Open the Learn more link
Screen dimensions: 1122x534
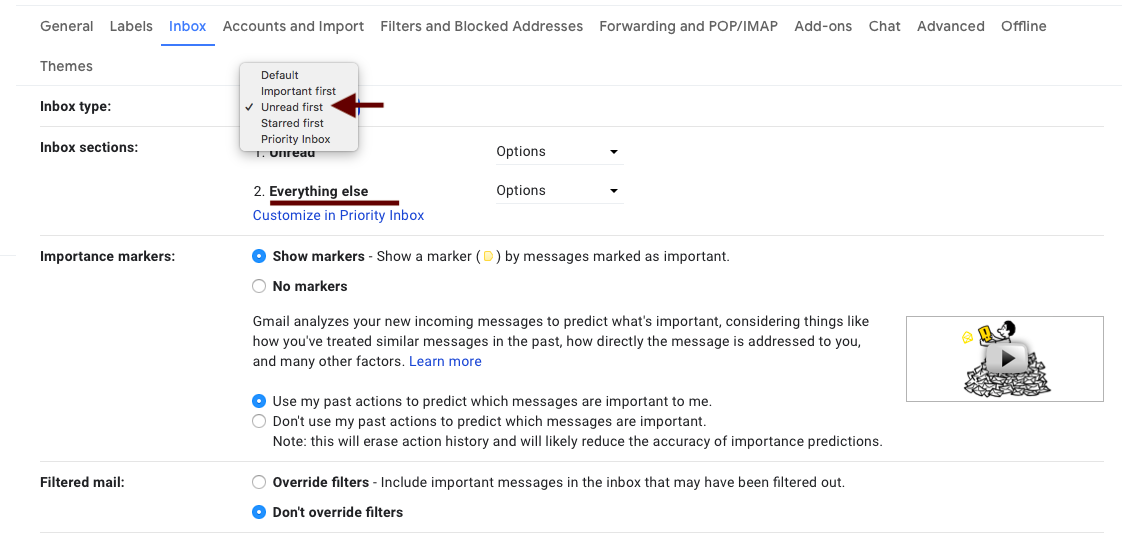click(x=445, y=361)
